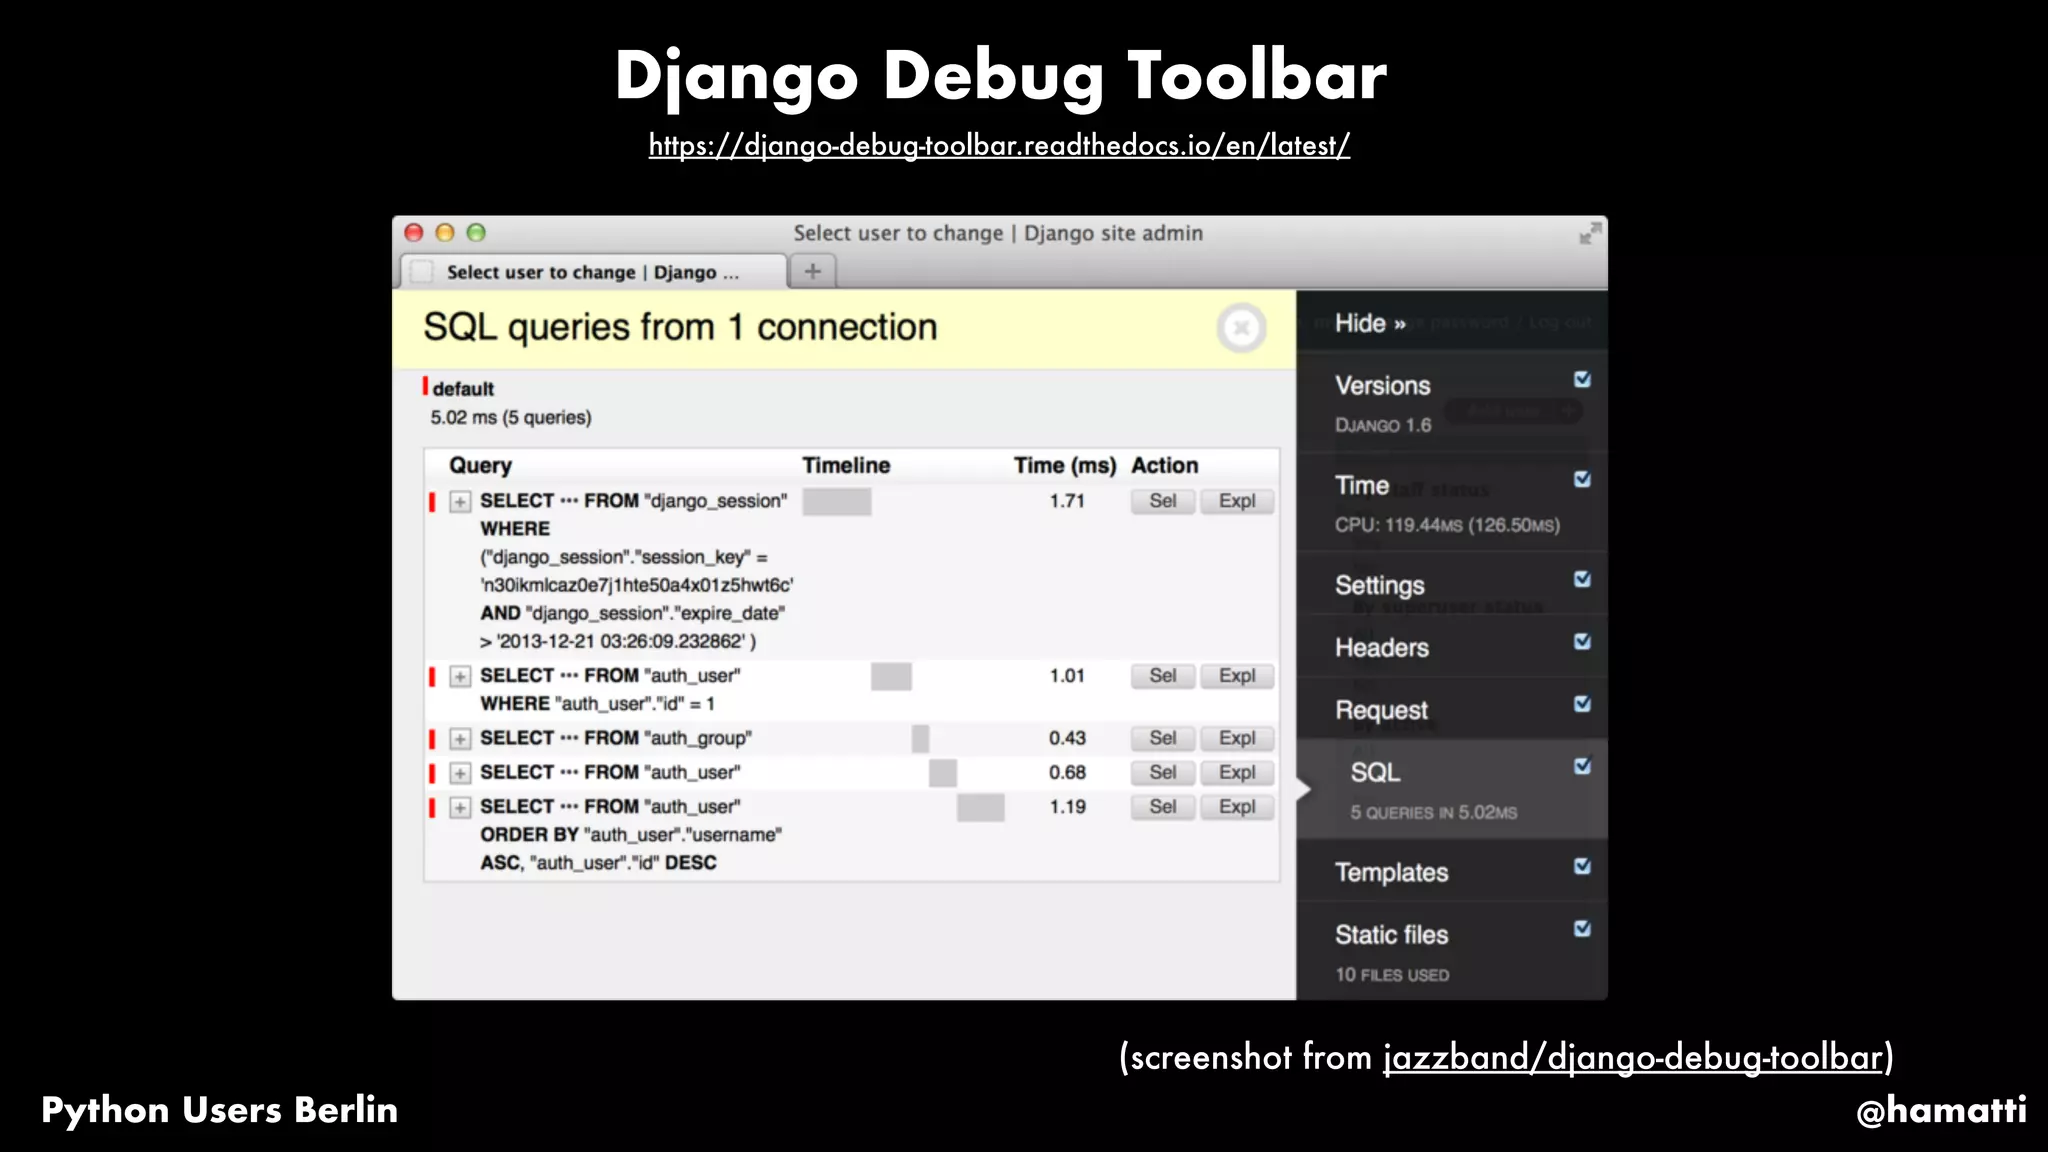Uncheck the Versions panel checkbox
Image resolution: width=2048 pixels, height=1152 pixels.
pyautogui.click(x=1582, y=379)
